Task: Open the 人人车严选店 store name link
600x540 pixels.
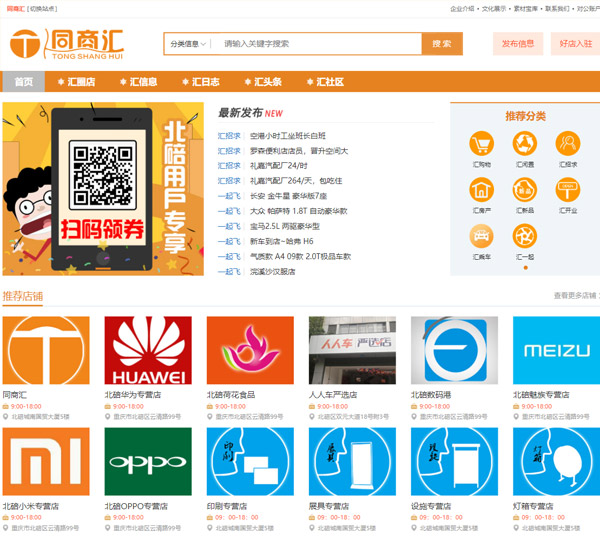Action: coord(333,395)
